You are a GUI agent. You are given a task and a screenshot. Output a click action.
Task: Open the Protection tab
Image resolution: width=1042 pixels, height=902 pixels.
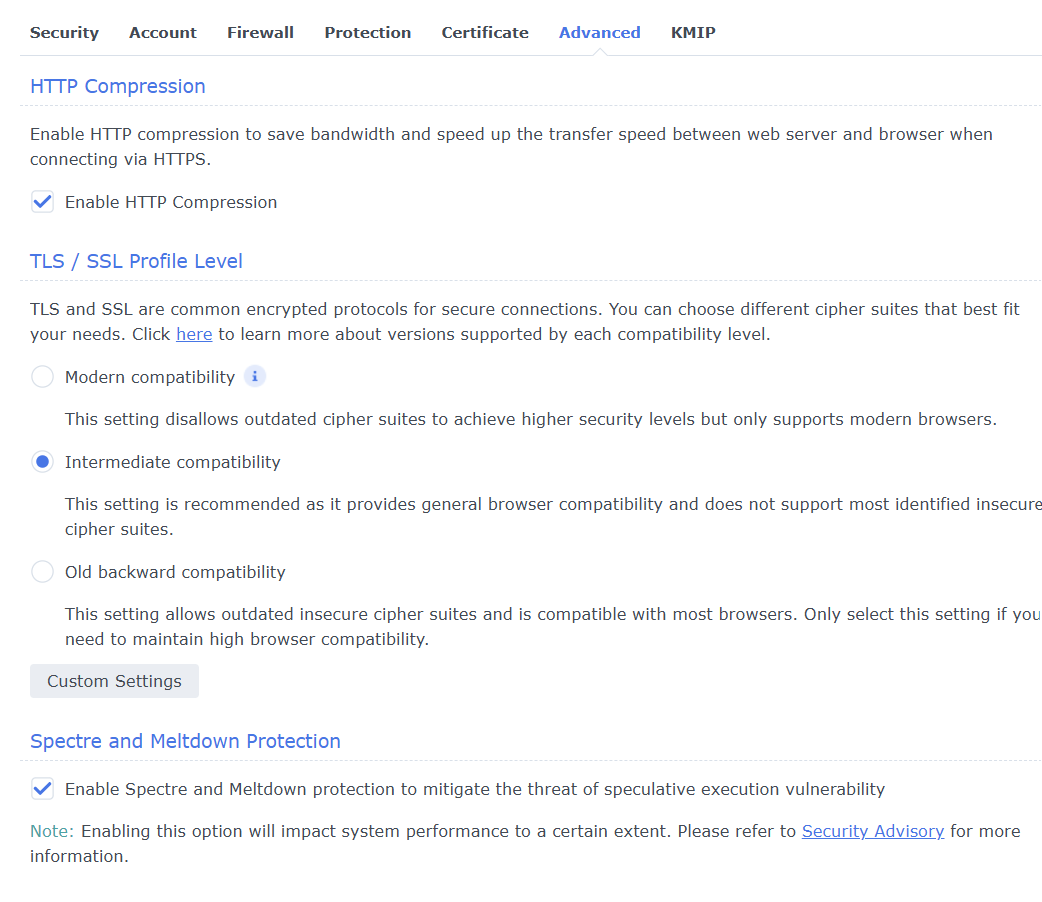click(x=367, y=33)
